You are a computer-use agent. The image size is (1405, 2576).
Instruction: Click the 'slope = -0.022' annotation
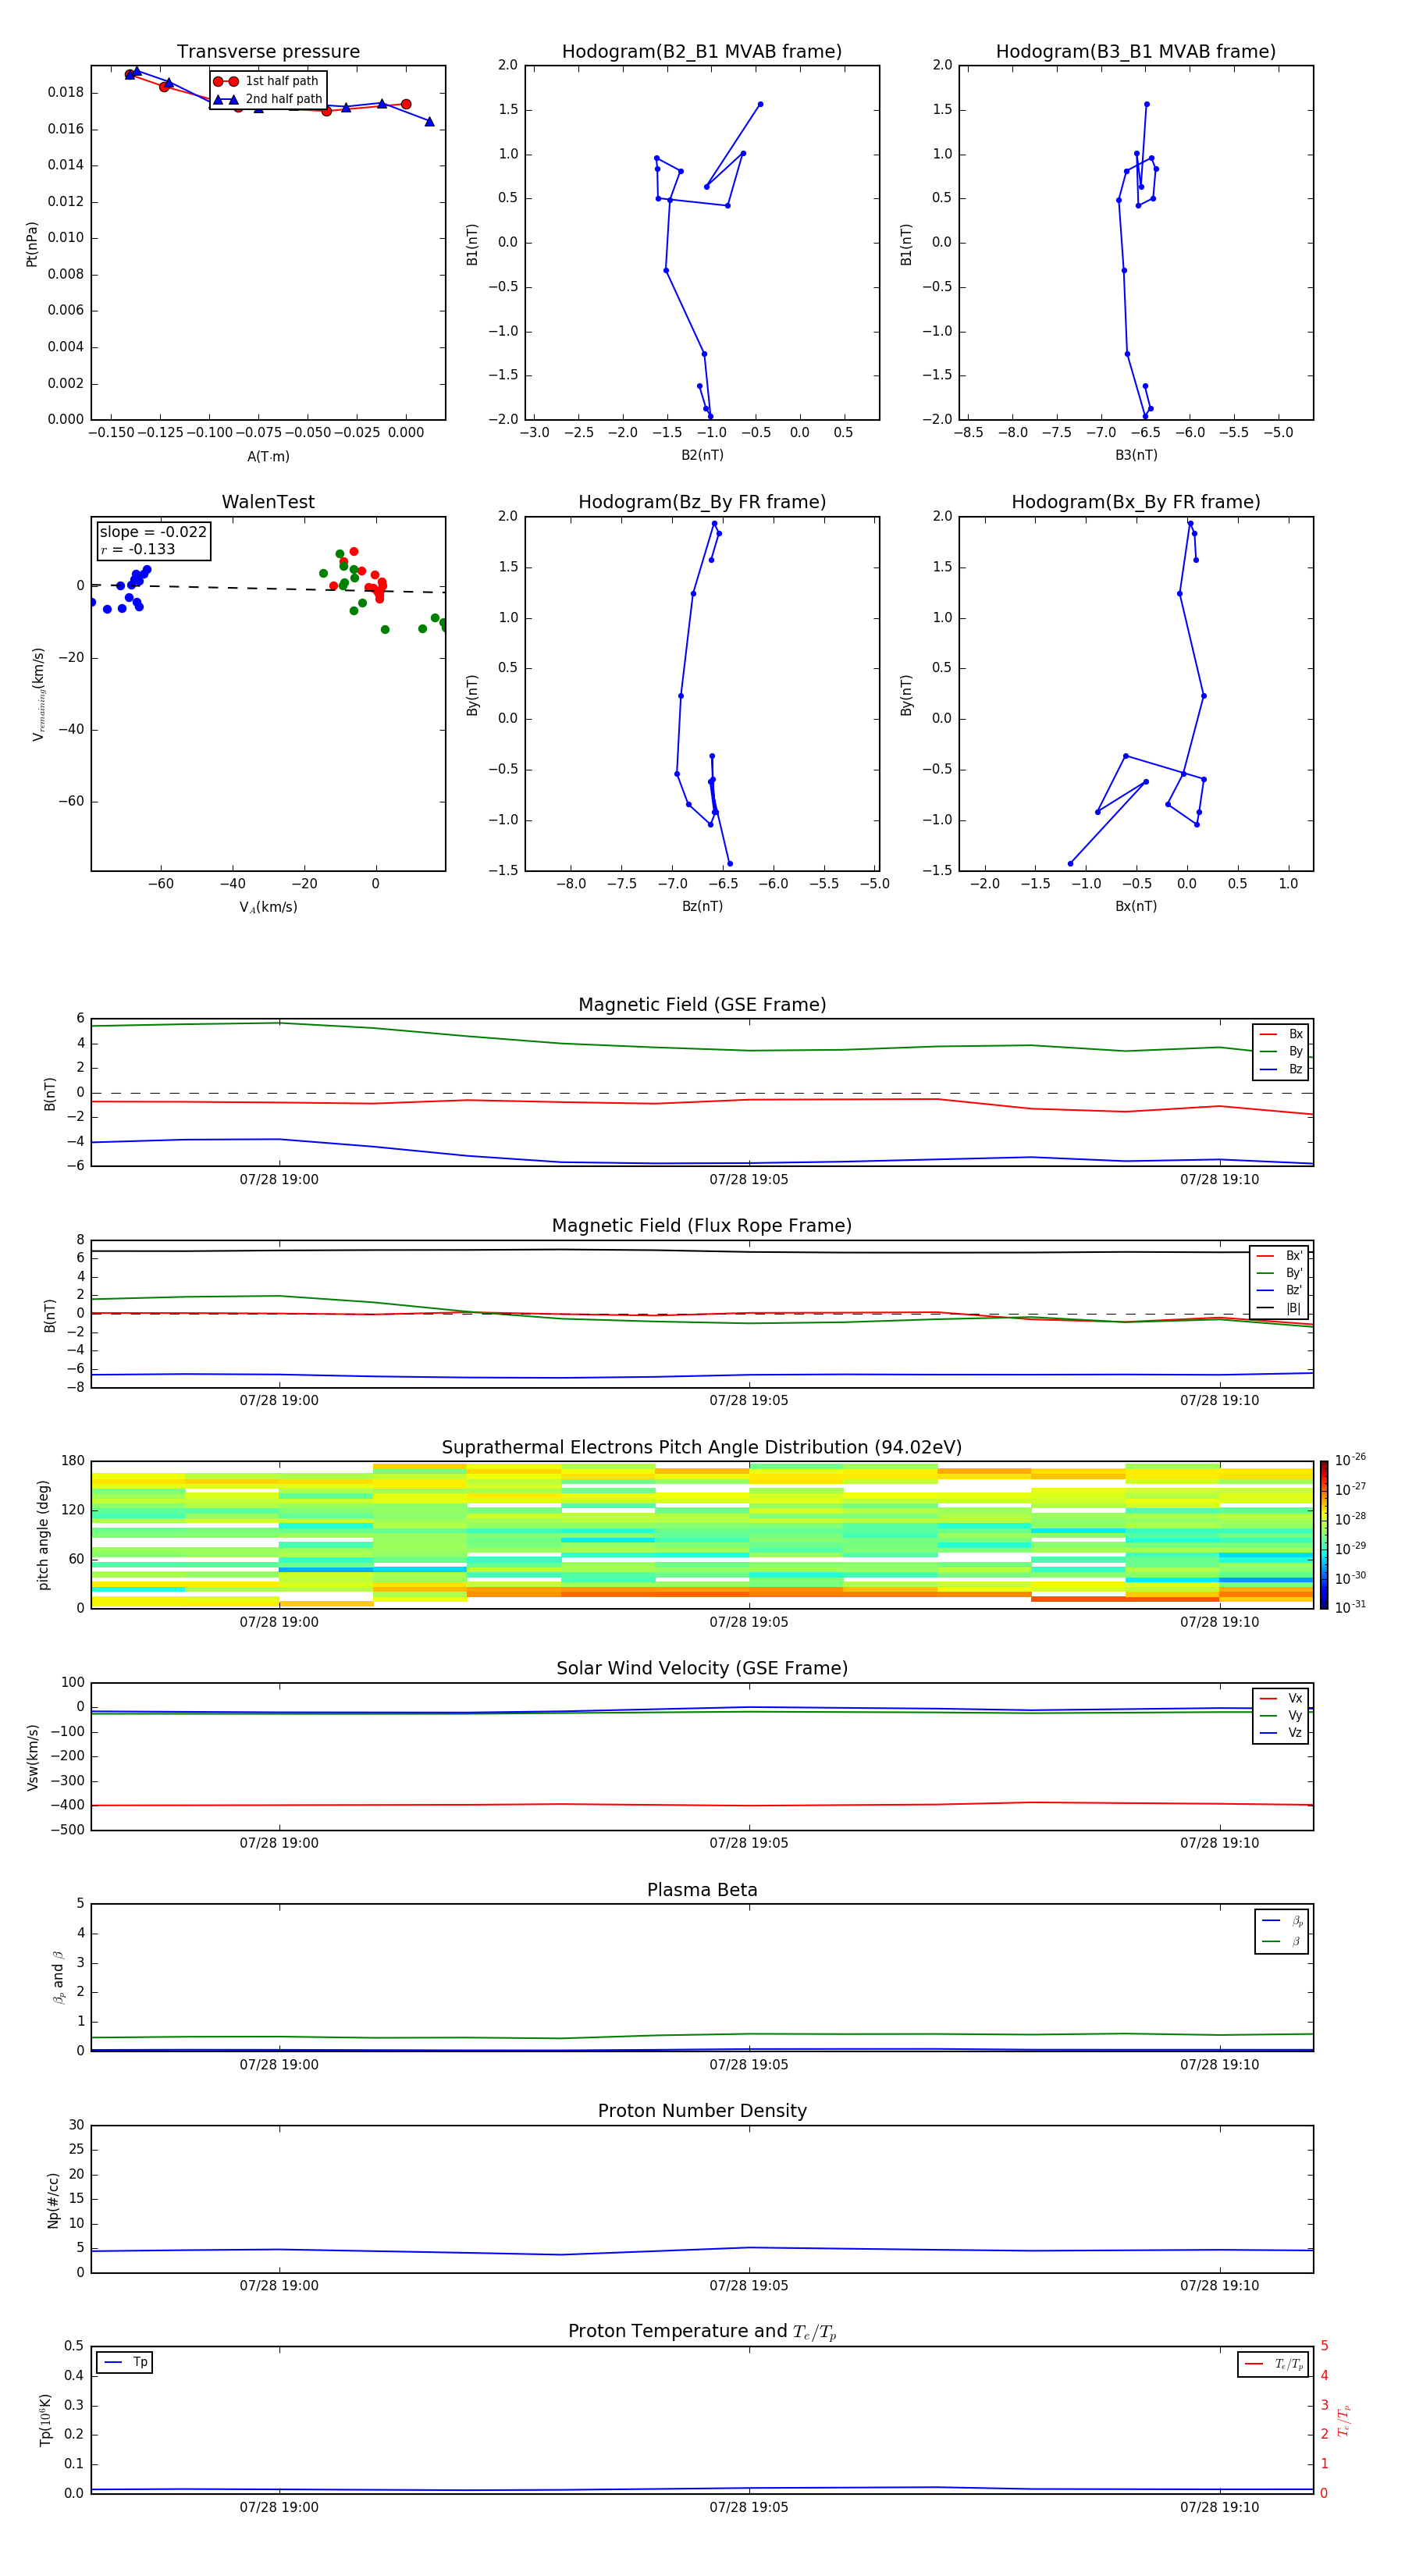(153, 532)
